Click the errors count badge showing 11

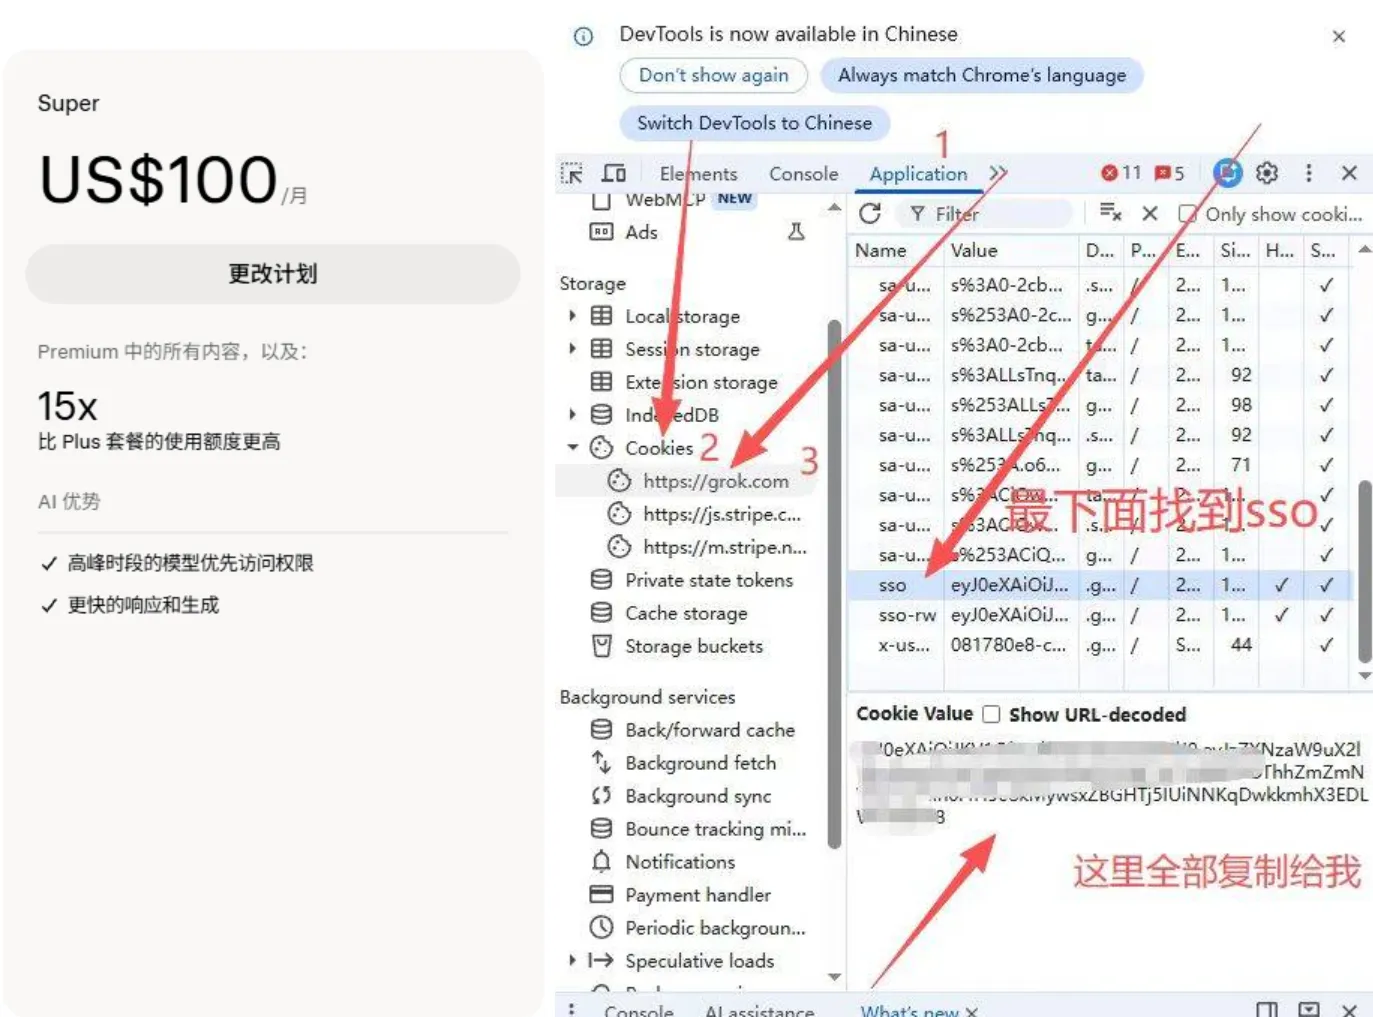[x=1121, y=173]
